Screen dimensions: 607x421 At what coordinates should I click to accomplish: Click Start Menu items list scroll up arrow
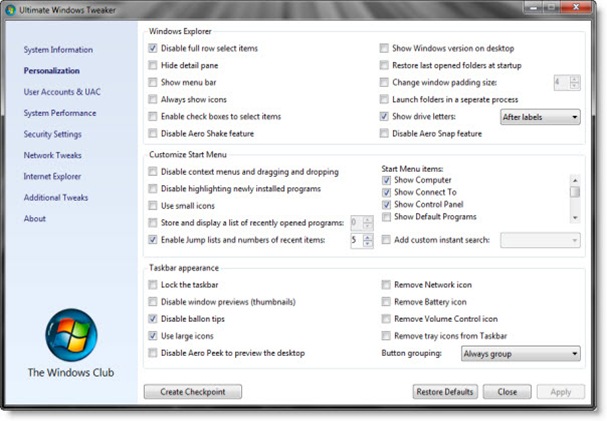click(575, 180)
